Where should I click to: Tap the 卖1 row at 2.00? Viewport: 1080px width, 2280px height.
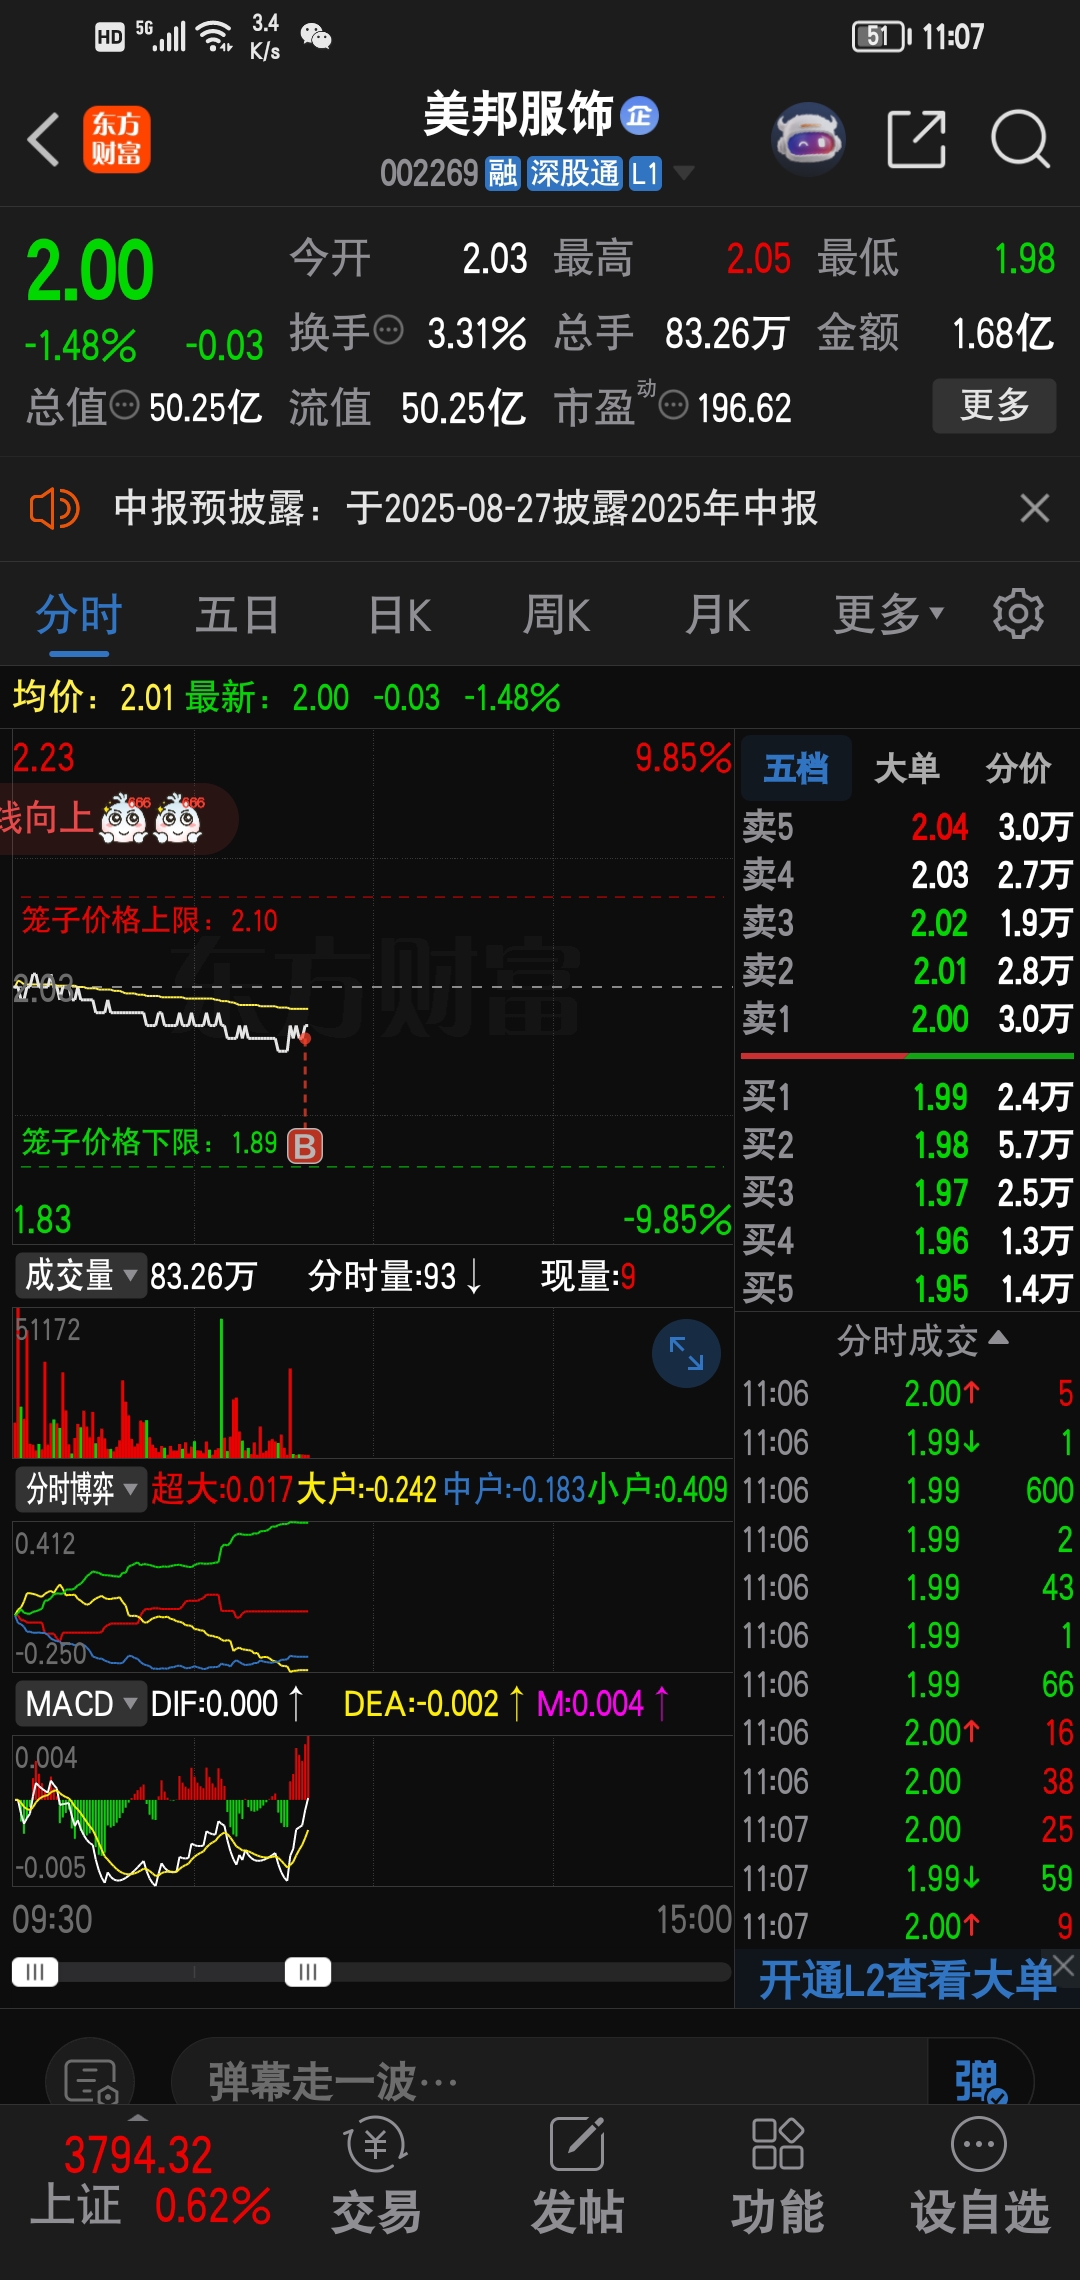point(907,1019)
